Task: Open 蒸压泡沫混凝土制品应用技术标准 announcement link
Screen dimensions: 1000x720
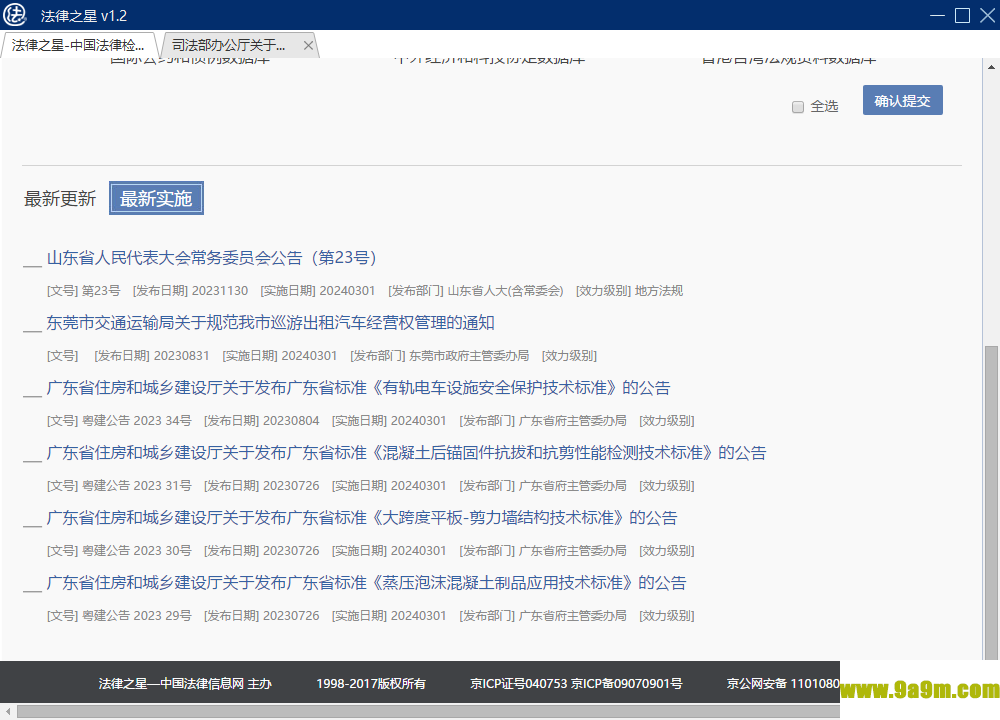Action: click(366, 583)
